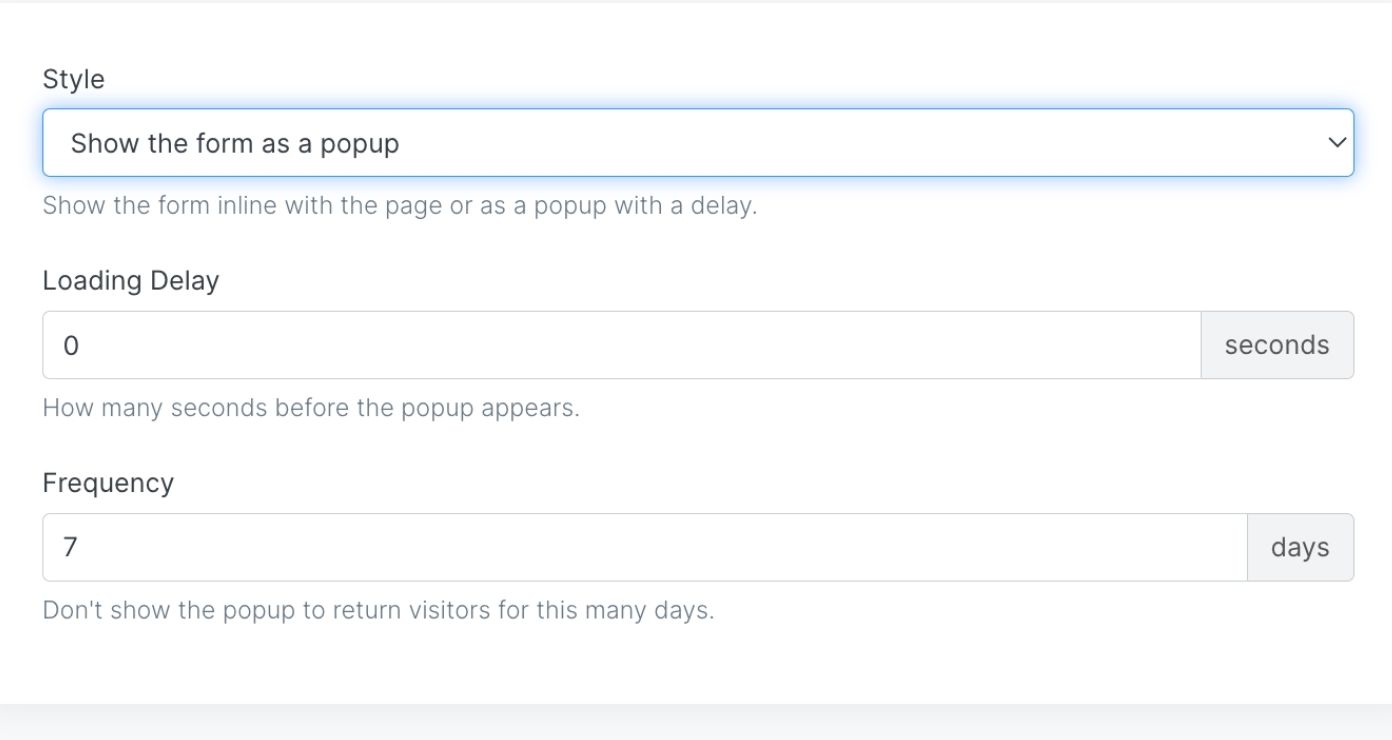
Task: Open the Style dropdown chevron arrow
Action: pyautogui.click(x=1337, y=143)
